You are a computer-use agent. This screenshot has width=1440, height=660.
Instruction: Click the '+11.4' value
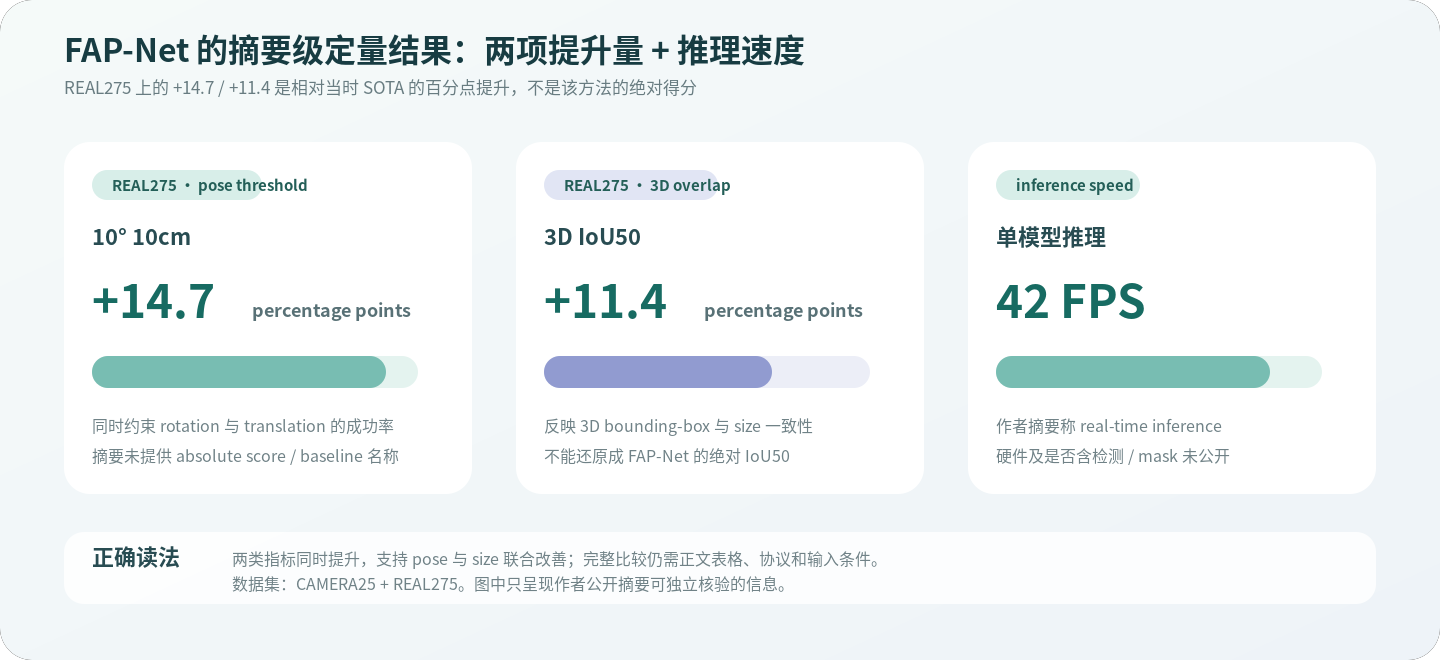tap(605, 301)
